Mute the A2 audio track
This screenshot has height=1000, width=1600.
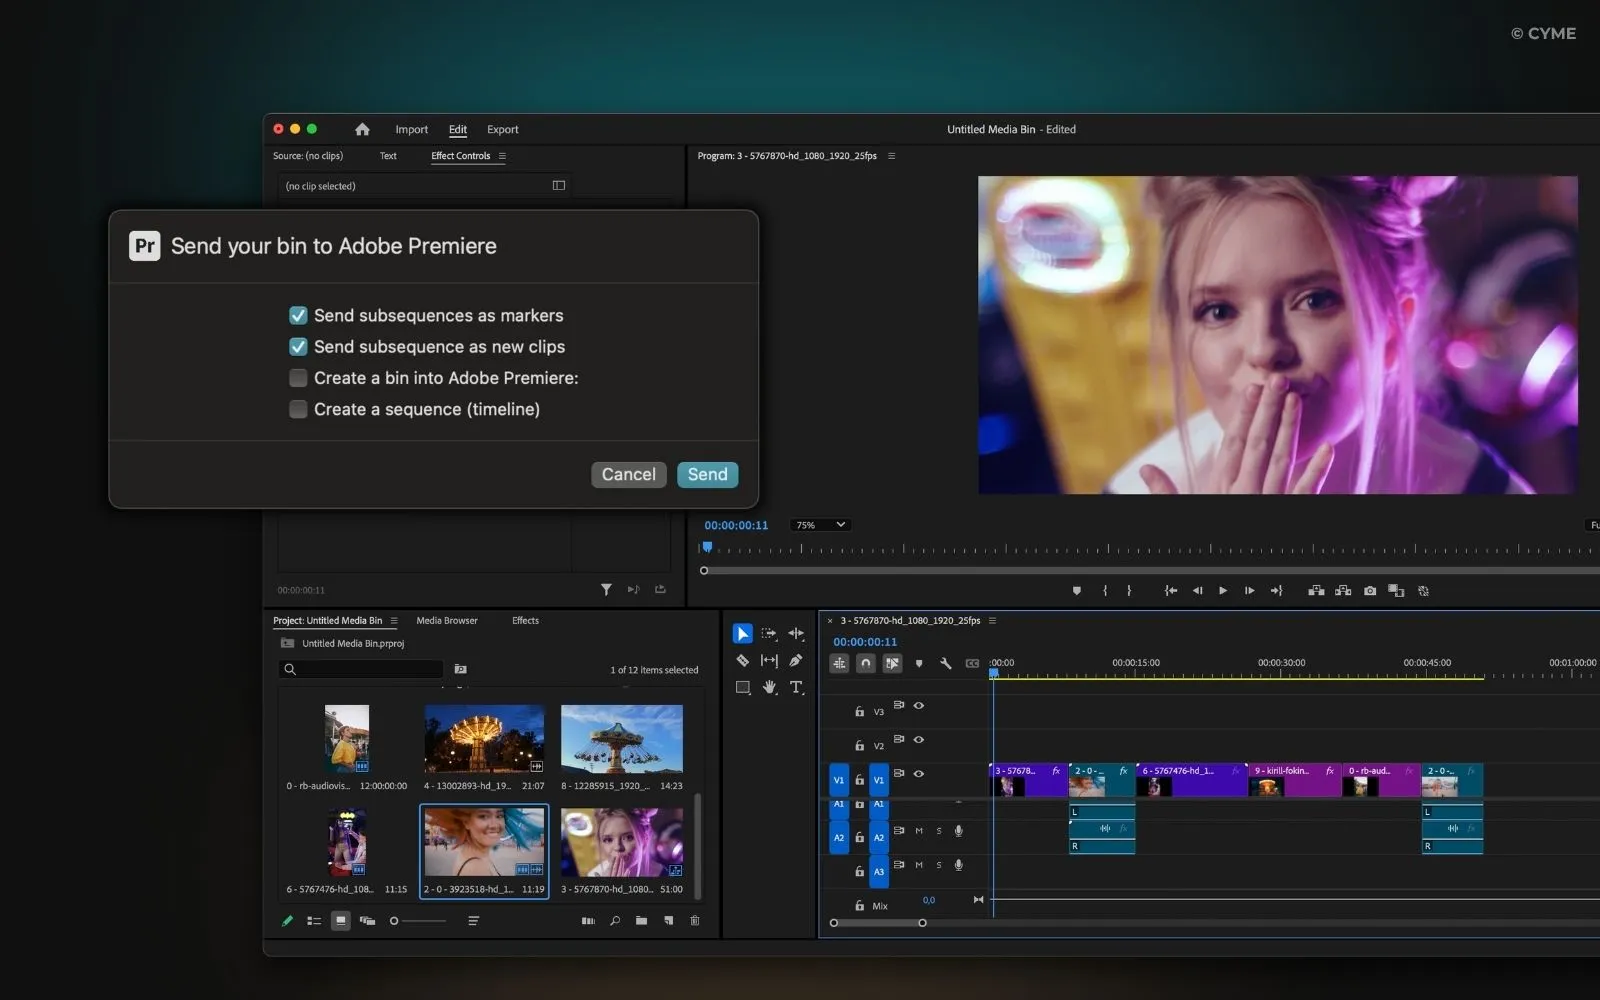920,831
